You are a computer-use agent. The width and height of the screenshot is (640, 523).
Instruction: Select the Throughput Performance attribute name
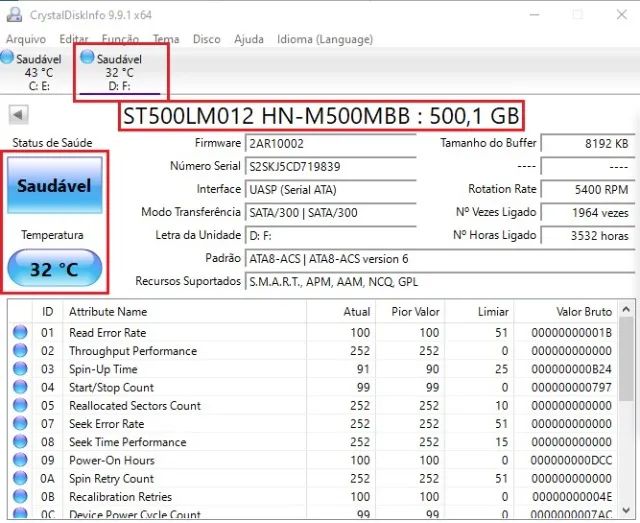tap(133, 351)
